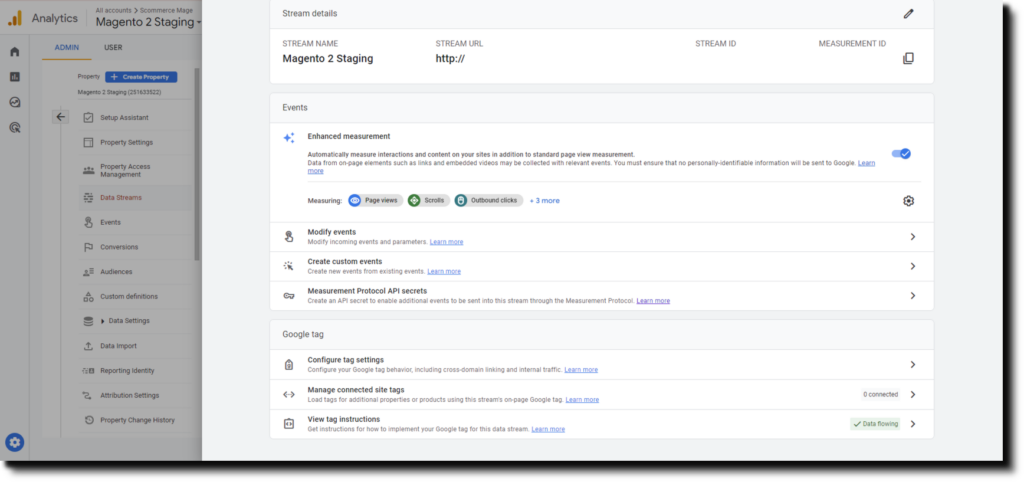Image resolution: width=1024 pixels, height=482 pixels.
Task: Open Events in admin menu
Action: [110, 222]
